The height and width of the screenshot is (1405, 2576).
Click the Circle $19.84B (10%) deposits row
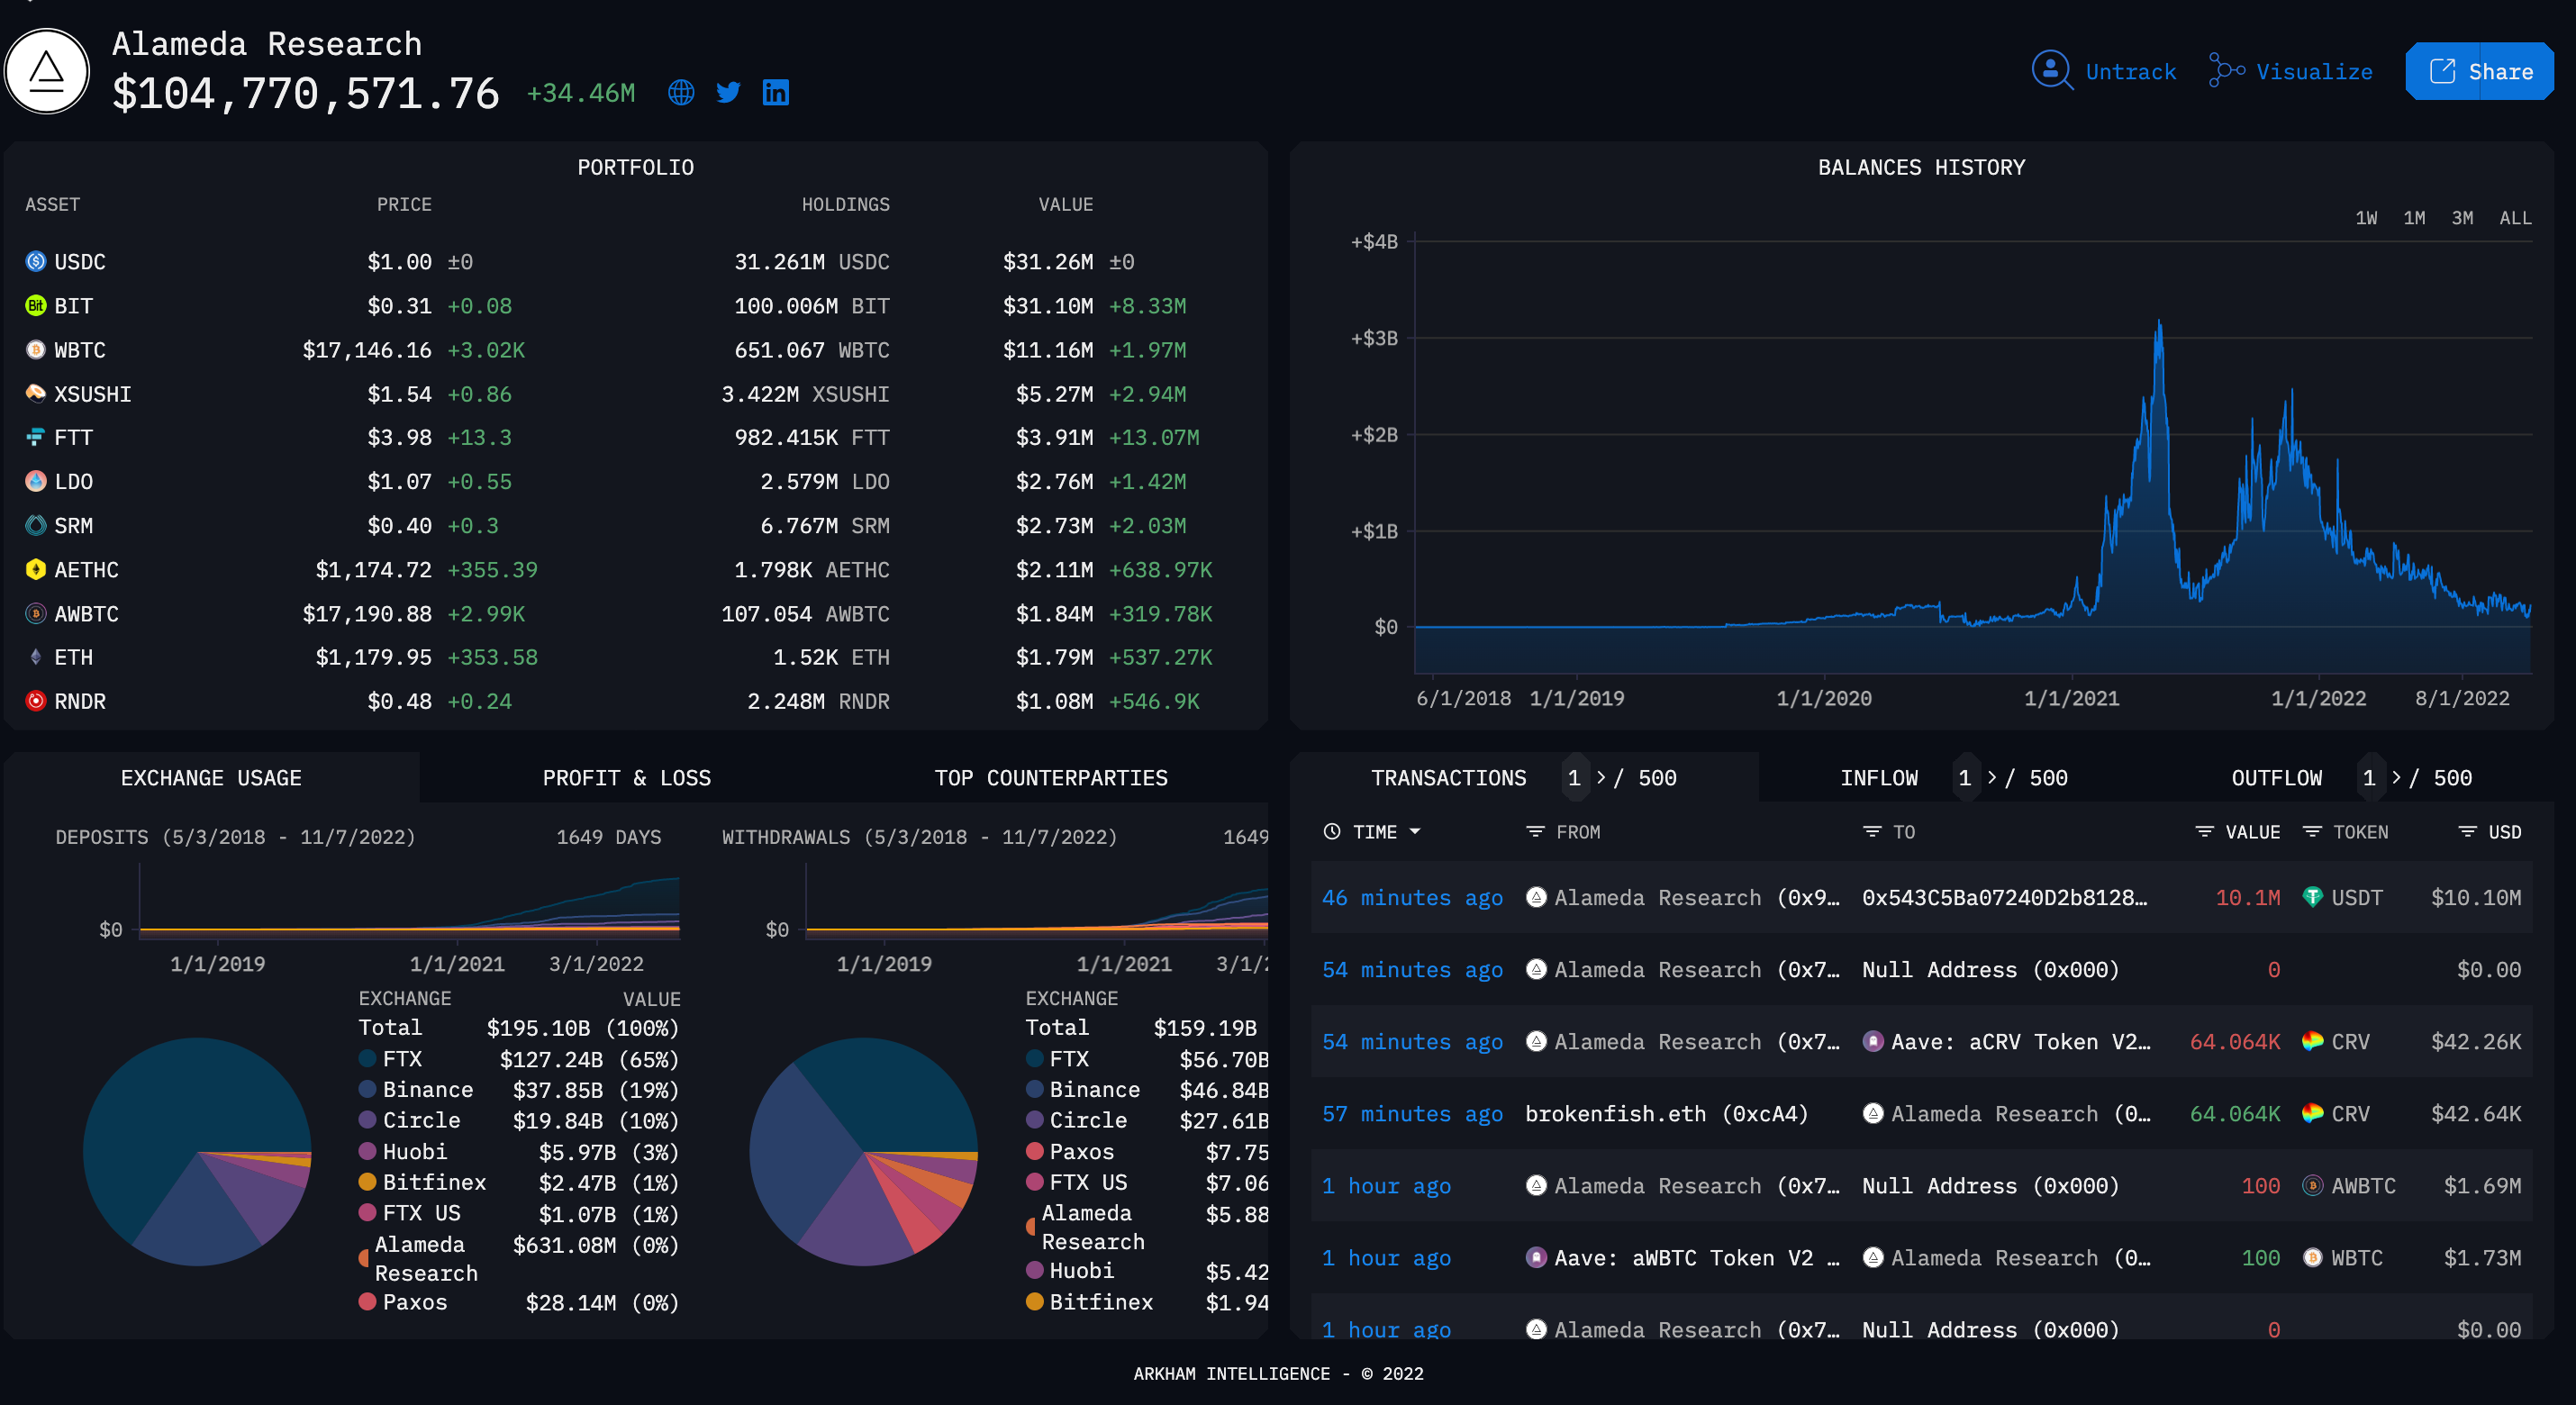click(519, 1120)
